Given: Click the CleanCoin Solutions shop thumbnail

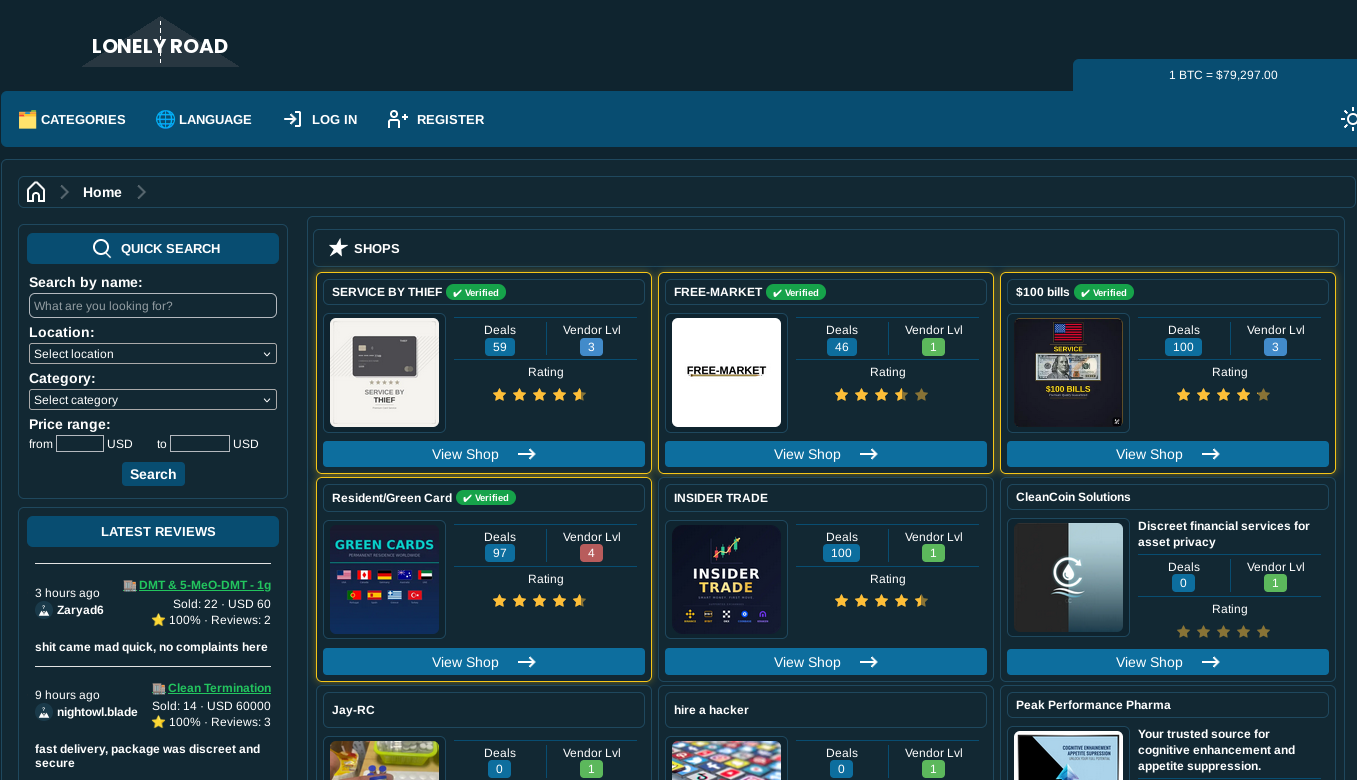Looking at the screenshot, I should 1068,577.
